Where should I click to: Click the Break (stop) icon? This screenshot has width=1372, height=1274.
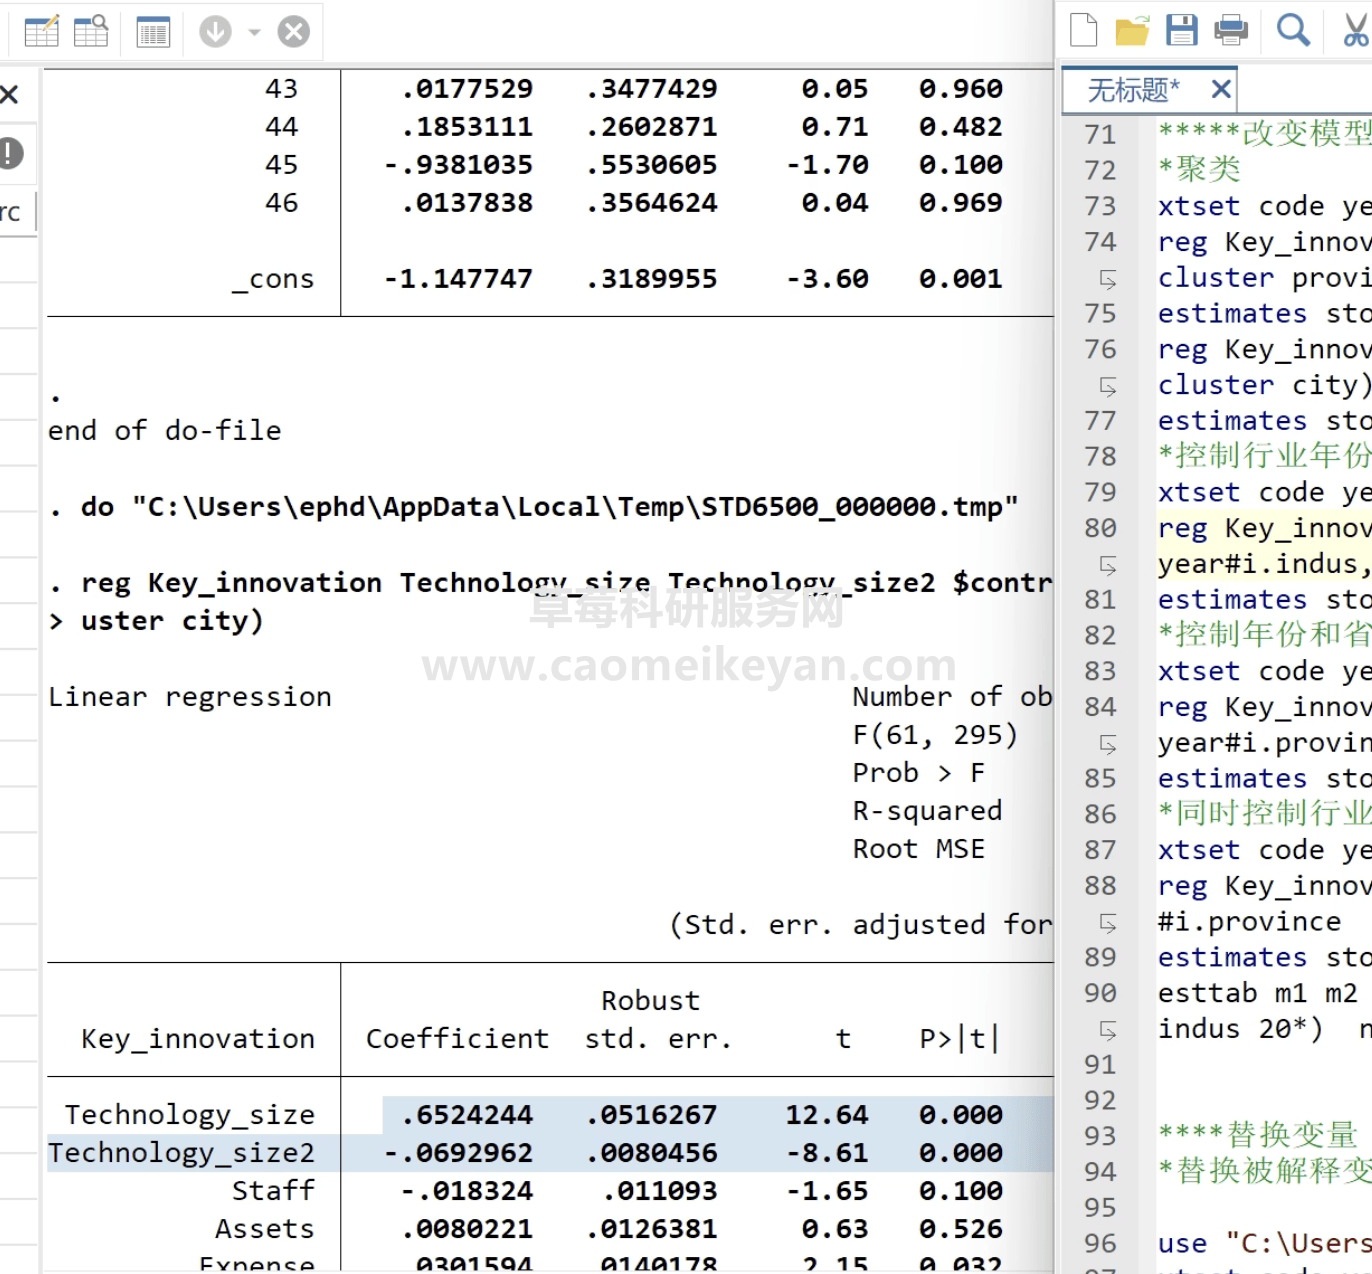click(293, 32)
